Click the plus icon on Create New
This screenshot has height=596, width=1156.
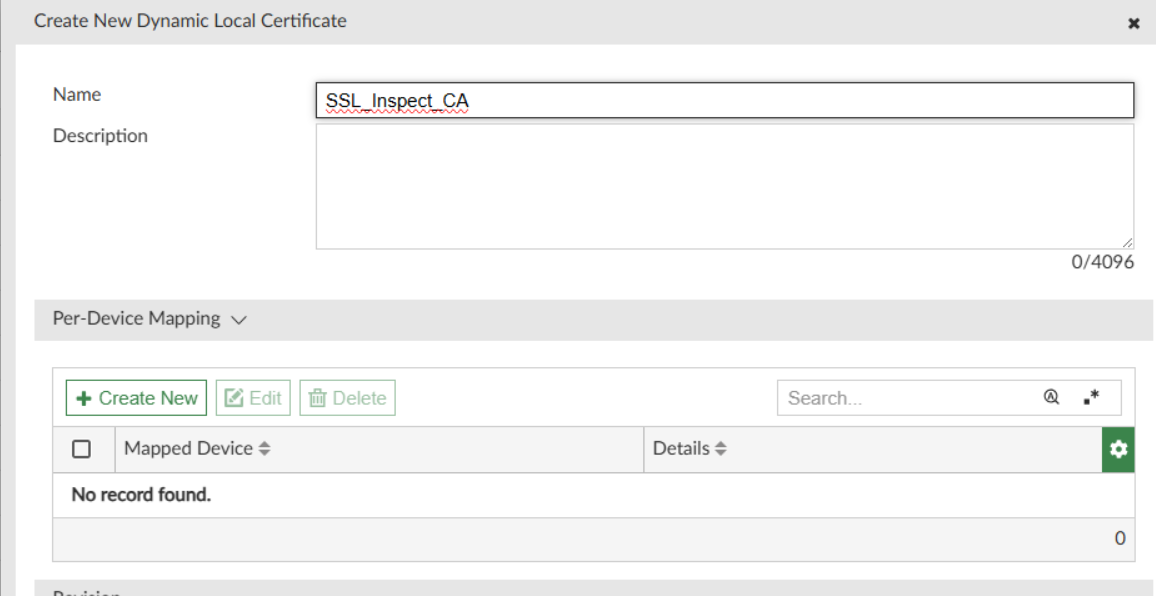tap(84, 398)
